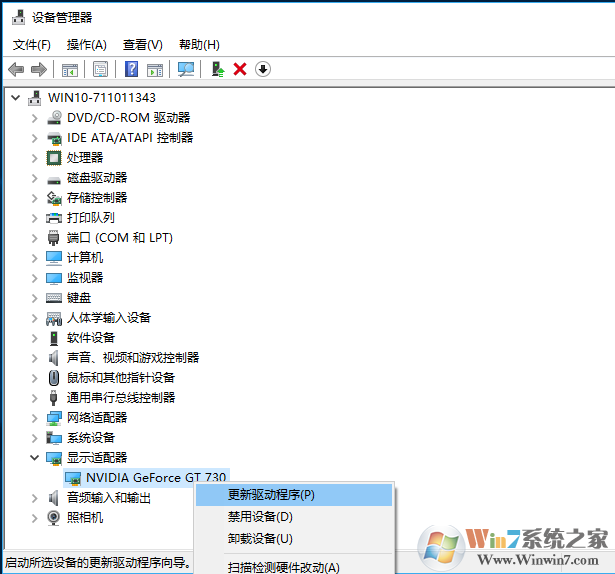Click the DVD/CD-ROM drive icon
Screen dimensions: 615x574
coord(54,118)
